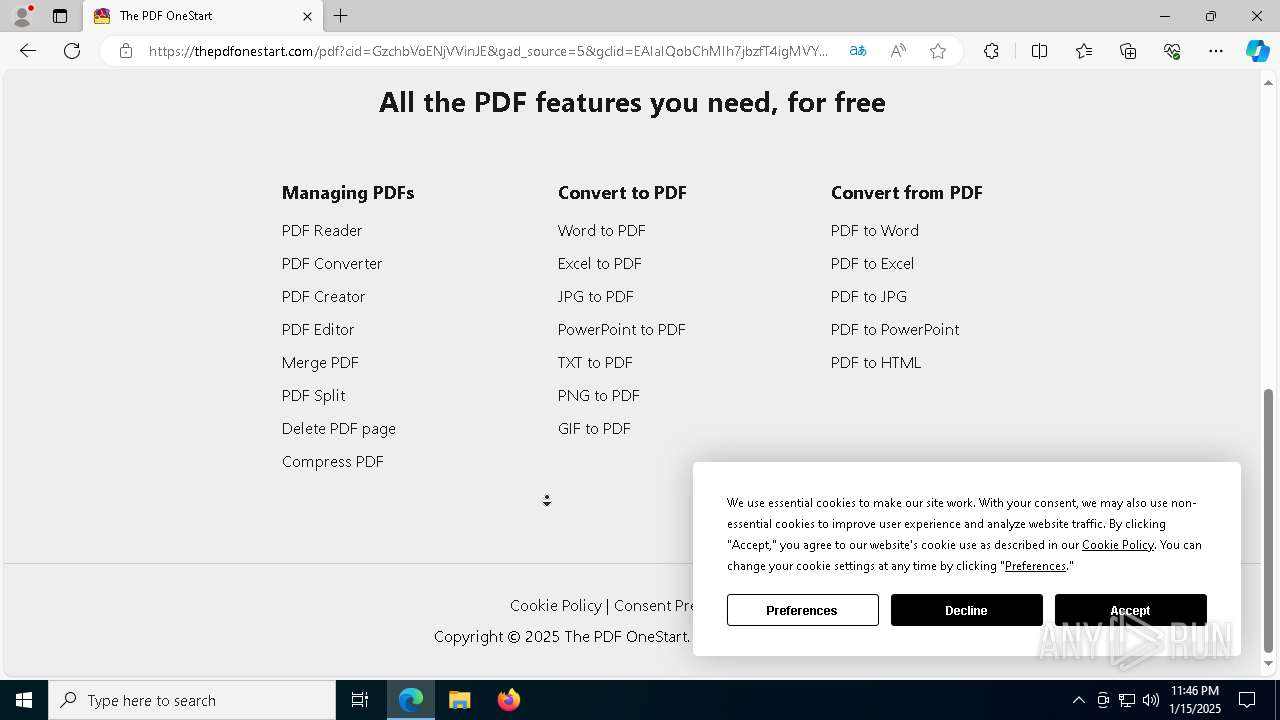
Task: Choose TXT to PDF conversion
Action: coord(595,362)
